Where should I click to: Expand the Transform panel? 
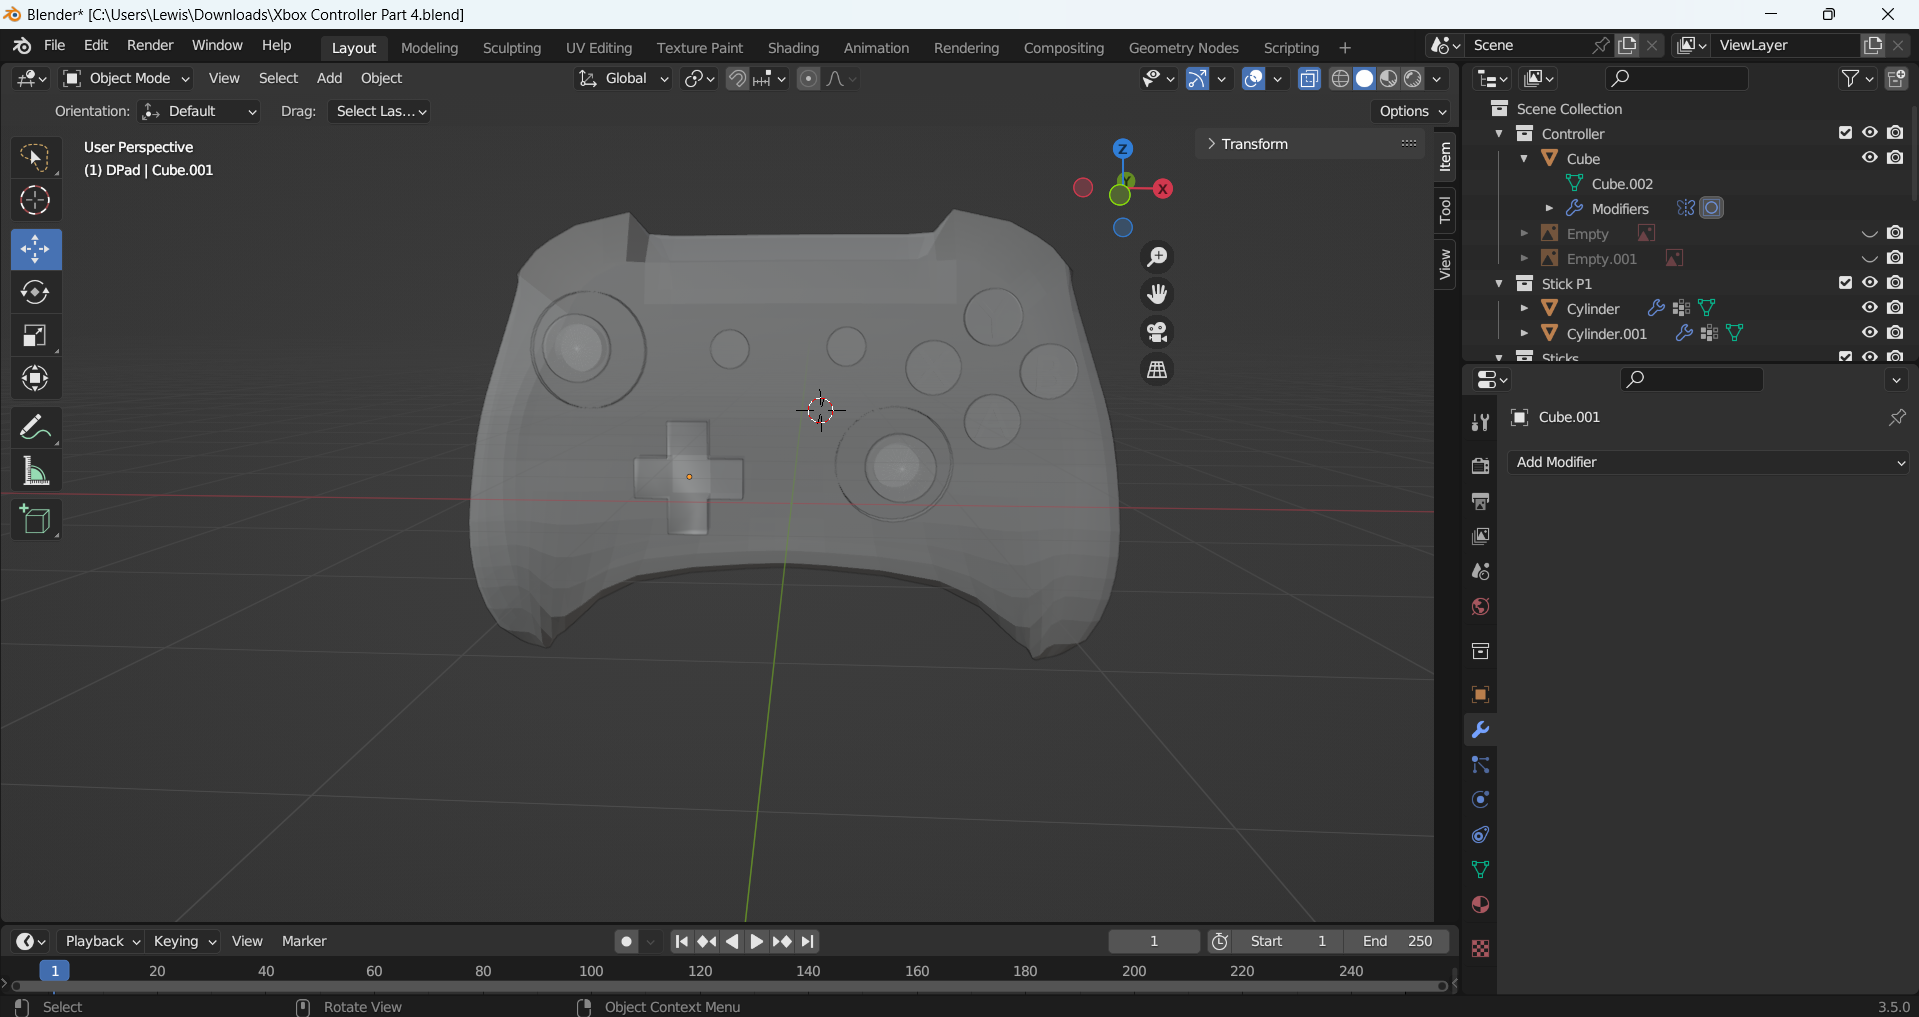point(1254,144)
